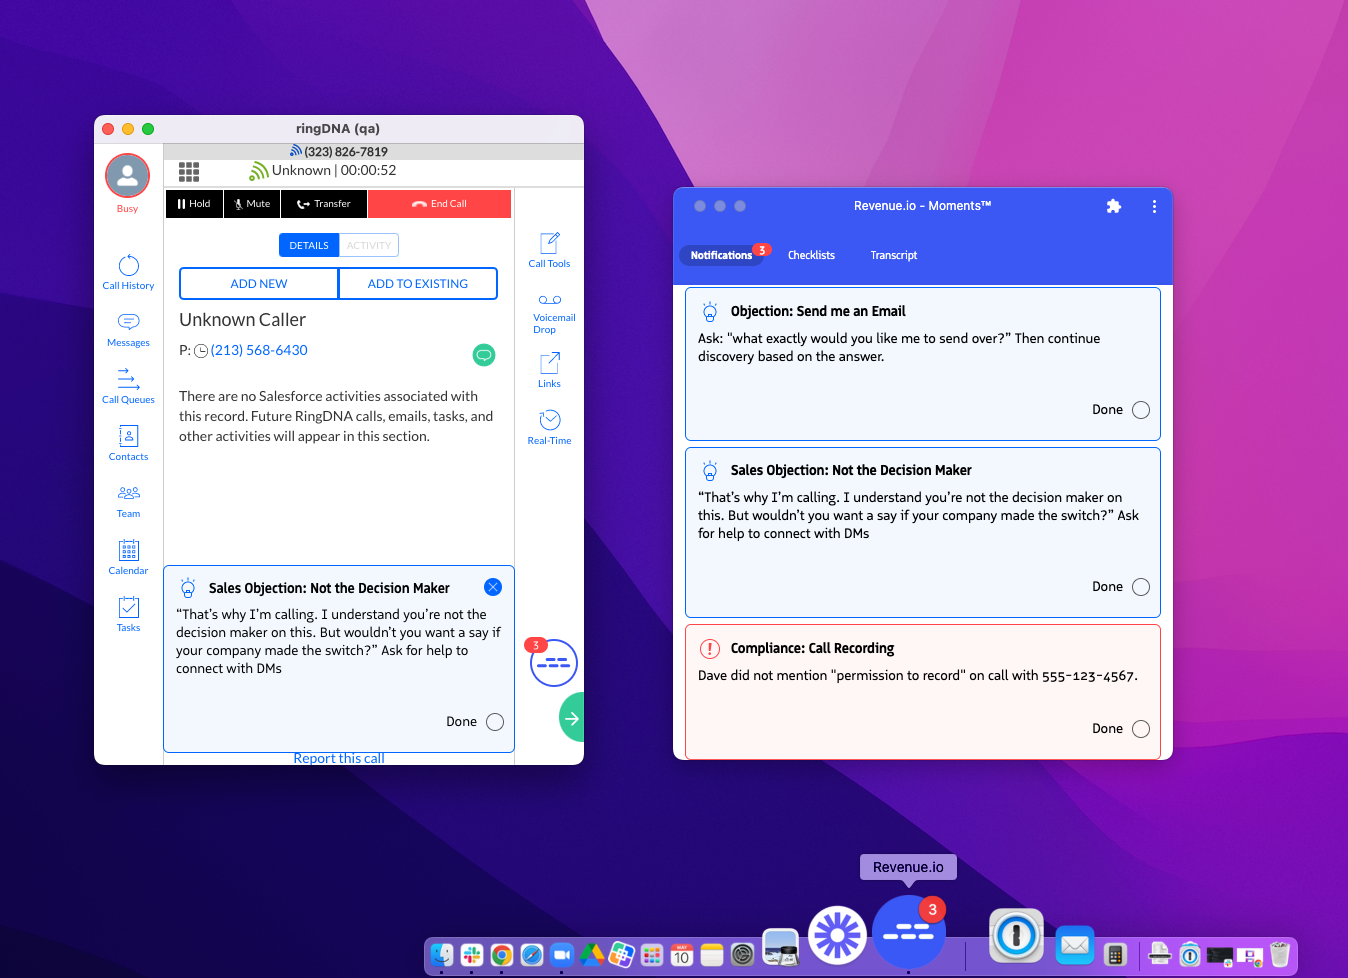
Task: Open Call Queues in sidebar
Action: pos(128,386)
